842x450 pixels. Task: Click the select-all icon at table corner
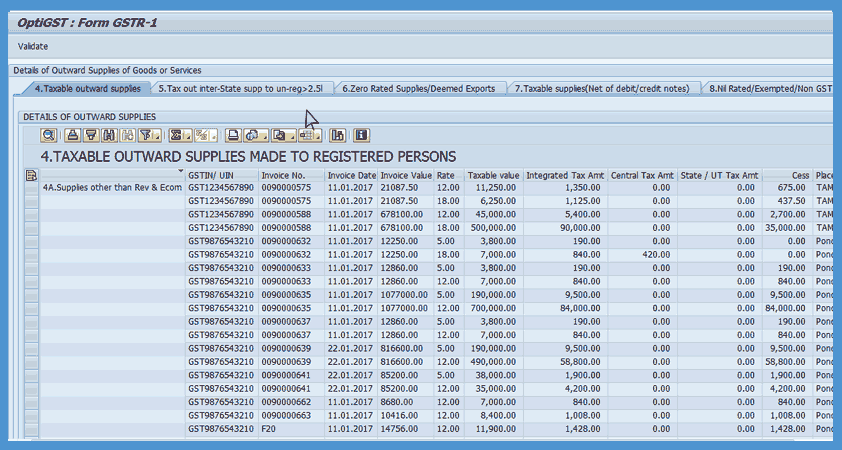(31, 175)
